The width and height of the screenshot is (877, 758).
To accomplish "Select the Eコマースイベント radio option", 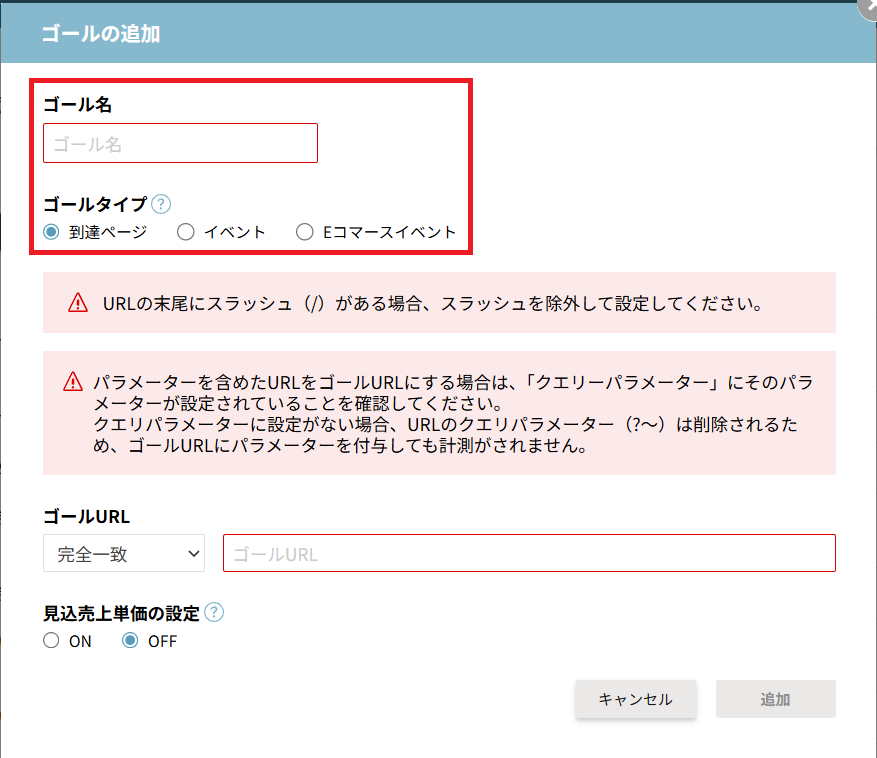I will click(x=305, y=232).
